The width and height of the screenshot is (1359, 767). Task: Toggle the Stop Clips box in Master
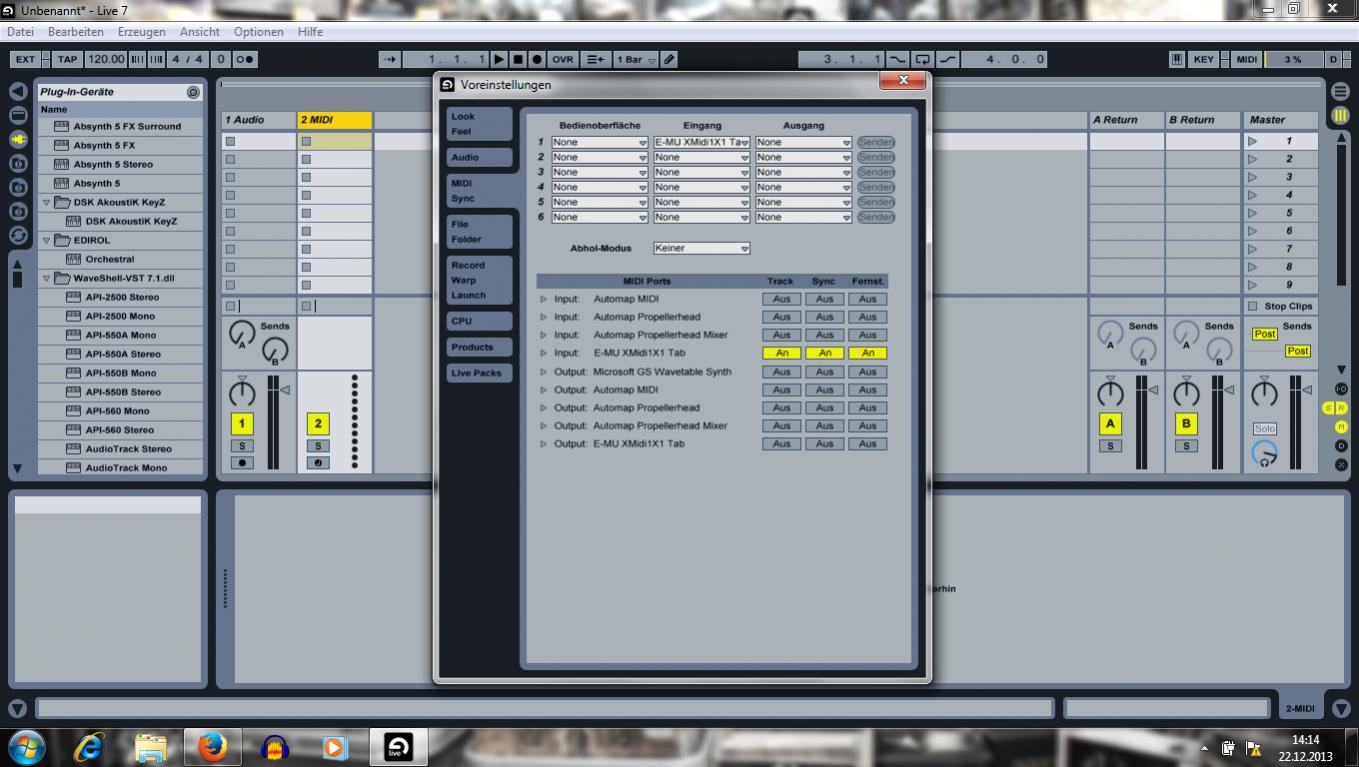click(x=1253, y=306)
